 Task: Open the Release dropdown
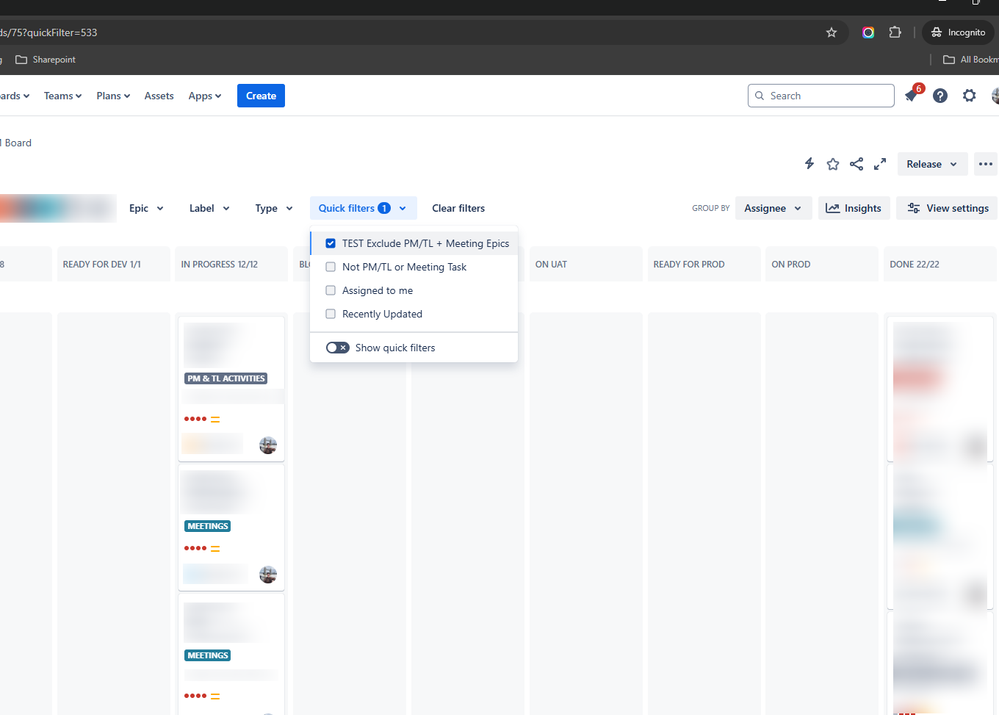point(932,164)
